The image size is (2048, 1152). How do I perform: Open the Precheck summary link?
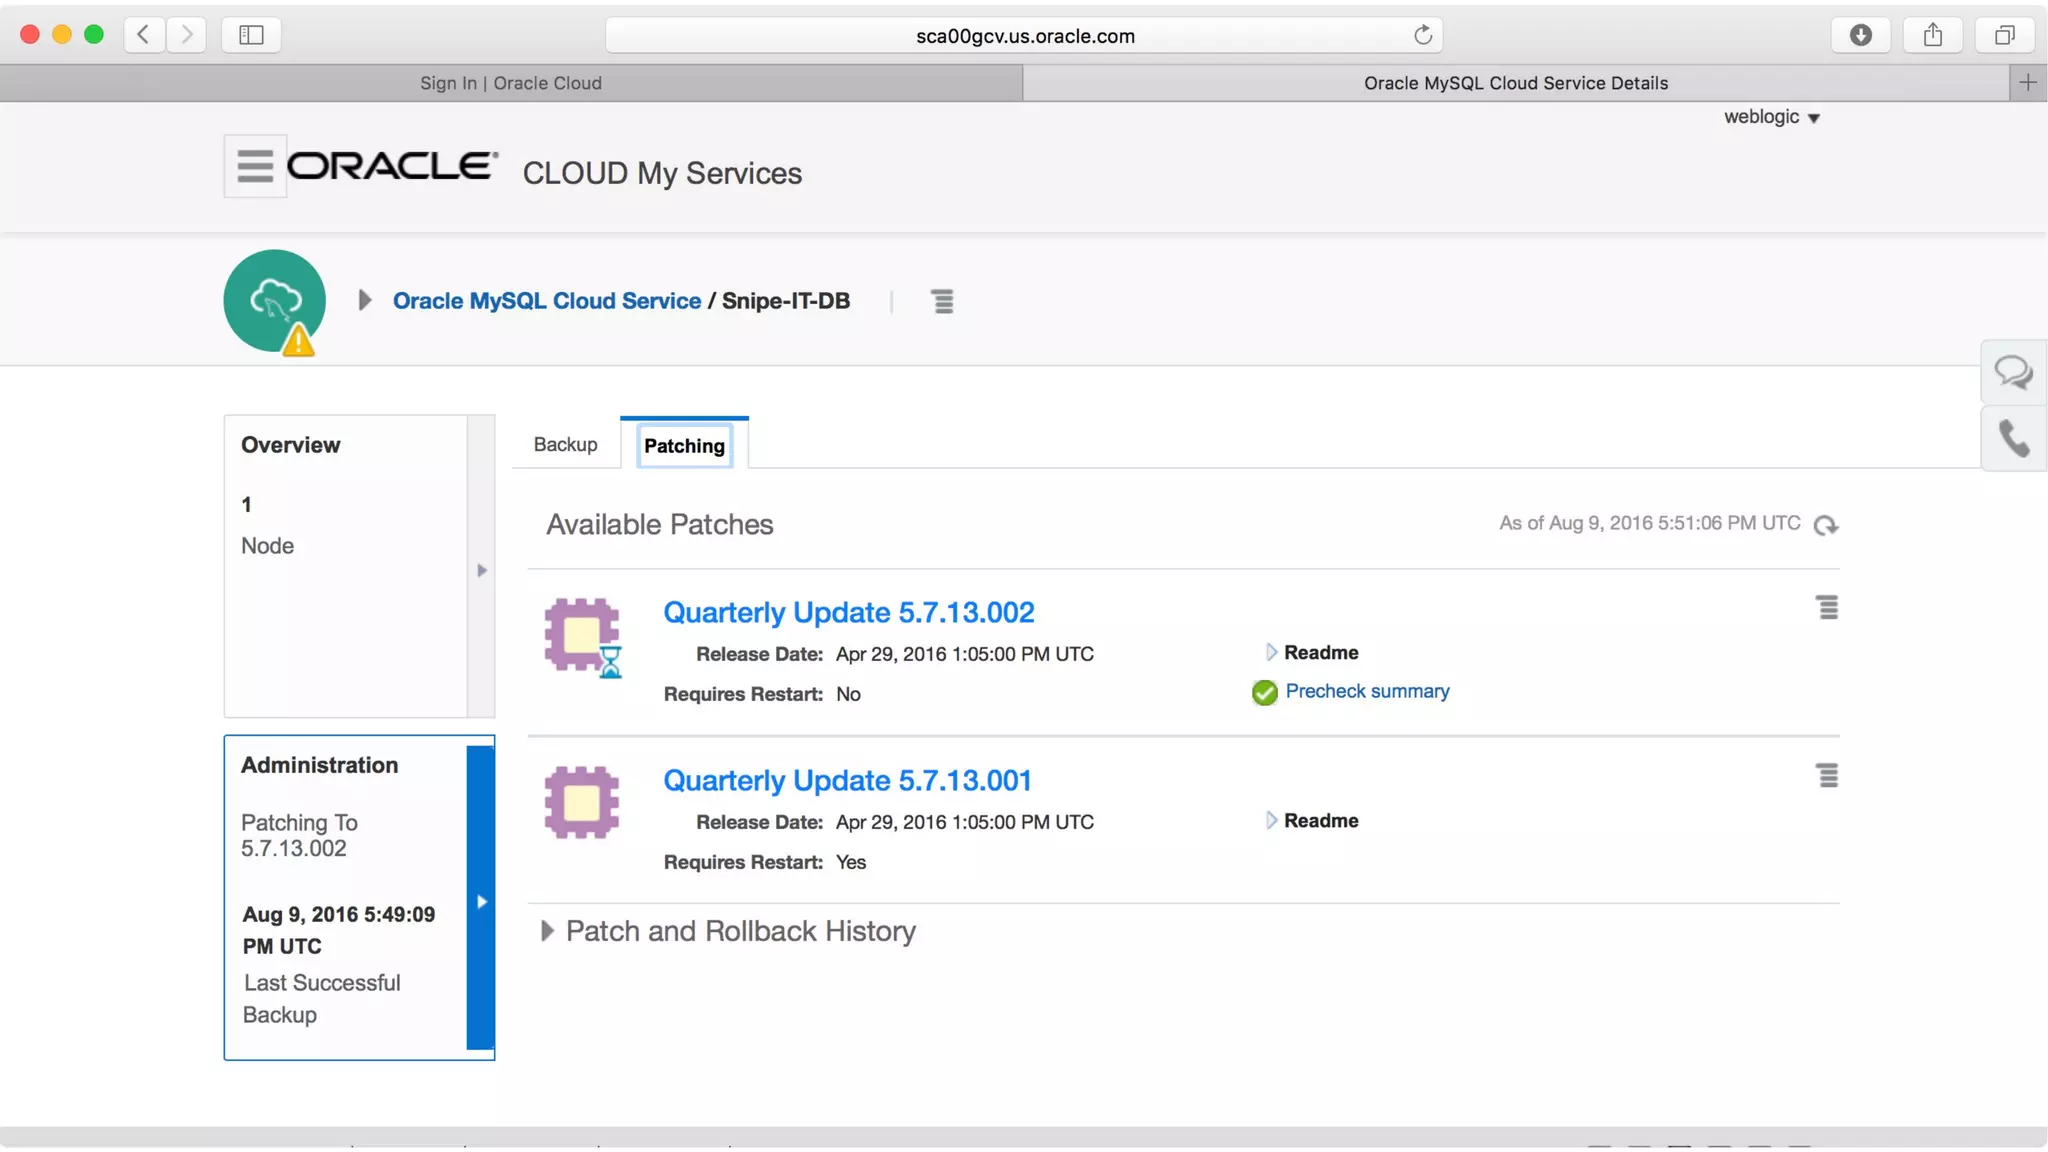[1366, 691]
